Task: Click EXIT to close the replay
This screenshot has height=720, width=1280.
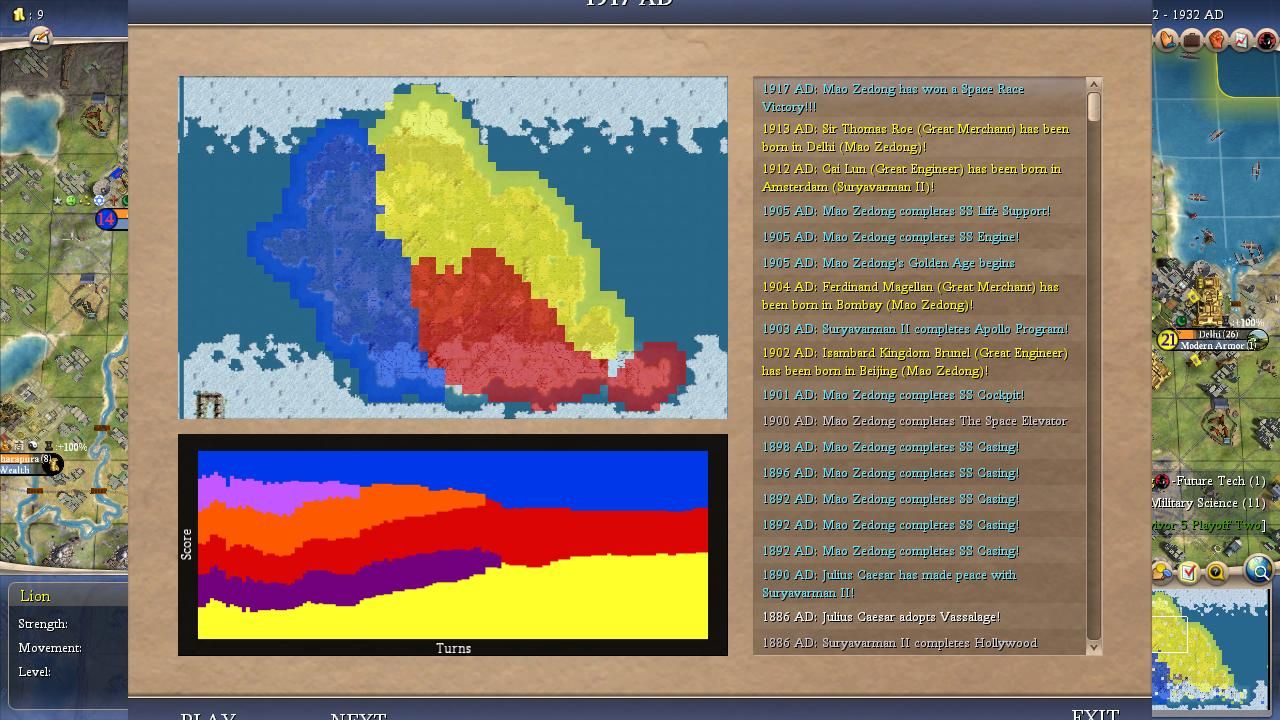Action: [x=1094, y=714]
